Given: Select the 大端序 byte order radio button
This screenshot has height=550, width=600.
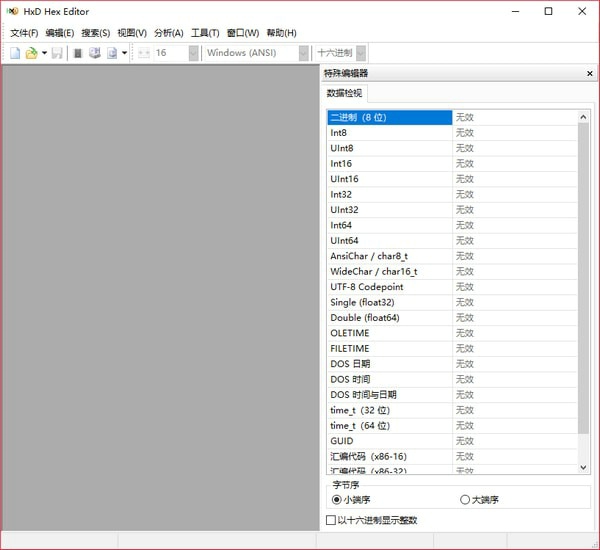Looking at the screenshot, I should click(x=465, y=499).
